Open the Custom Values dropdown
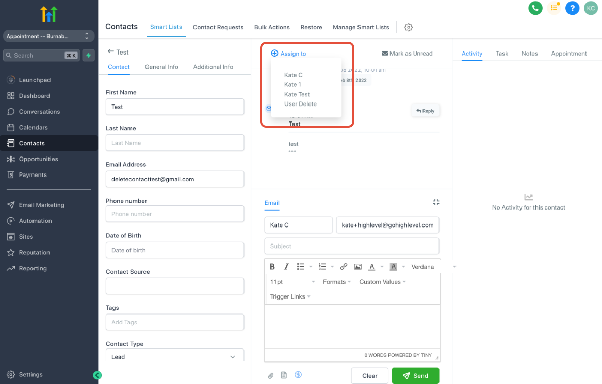 (382, 282)
